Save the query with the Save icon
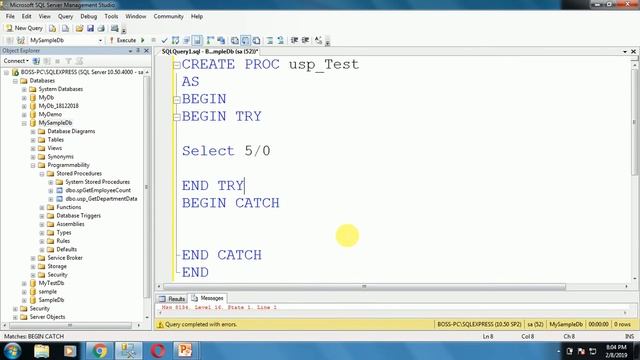The image size is (640, 360). click(x=90, y=28)
